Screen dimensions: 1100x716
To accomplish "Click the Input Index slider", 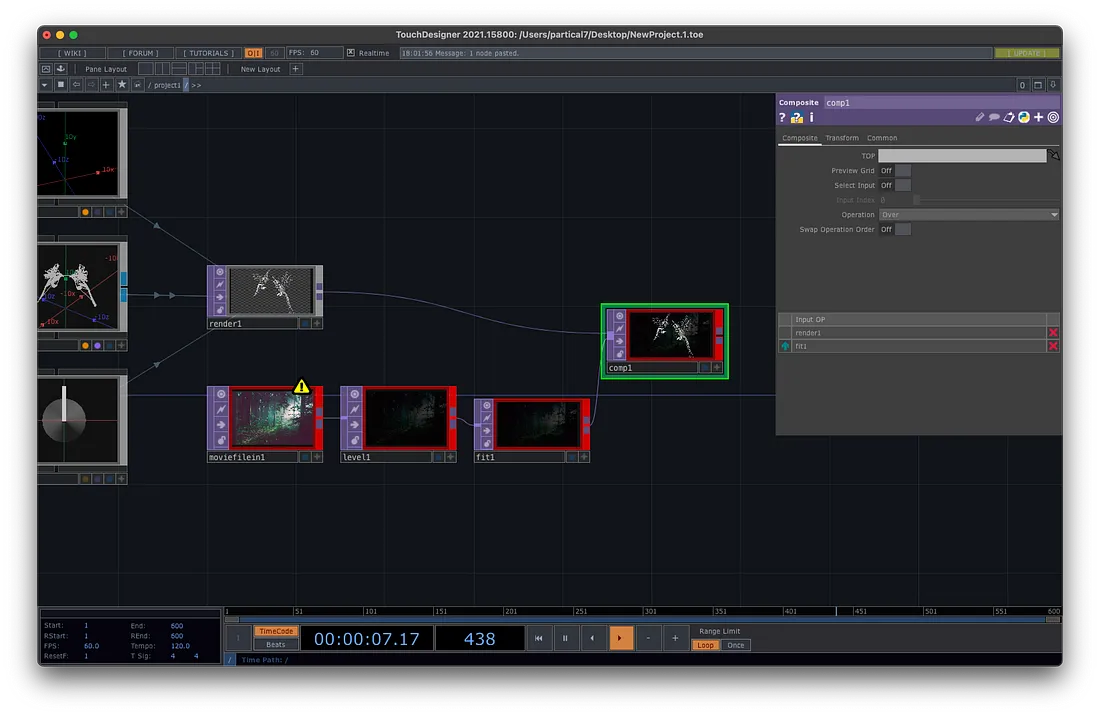I will (985, 200).
